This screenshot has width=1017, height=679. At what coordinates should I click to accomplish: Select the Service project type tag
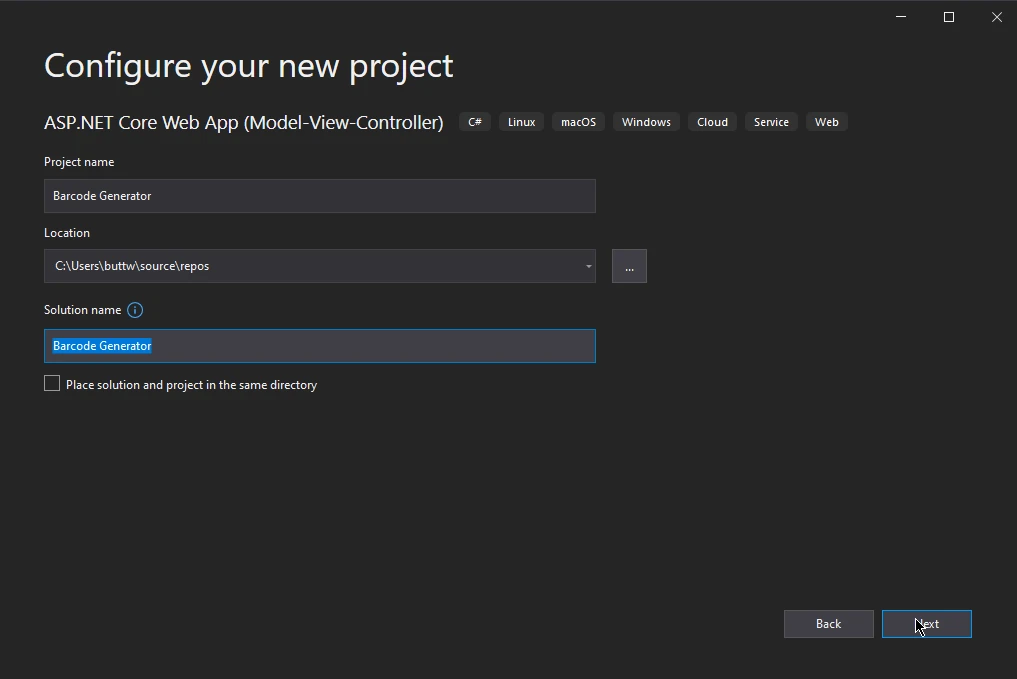pos(771,122)
